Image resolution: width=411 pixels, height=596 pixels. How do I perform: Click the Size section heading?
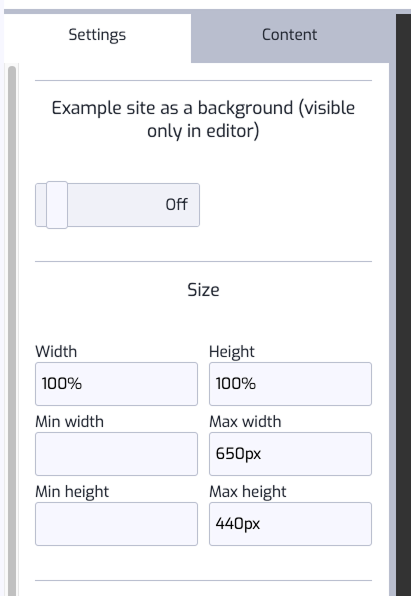203,290
